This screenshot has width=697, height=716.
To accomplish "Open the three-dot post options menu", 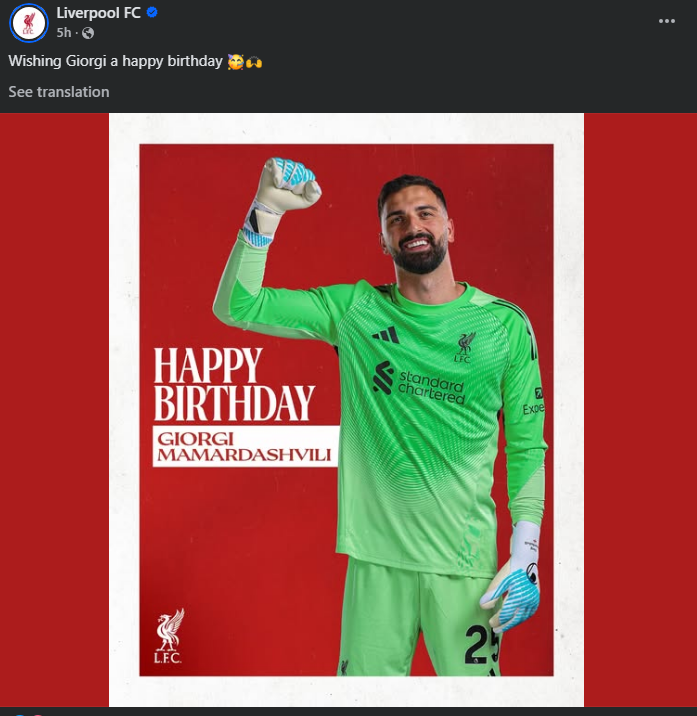I will pyautogui.click(x=667, y=21).
